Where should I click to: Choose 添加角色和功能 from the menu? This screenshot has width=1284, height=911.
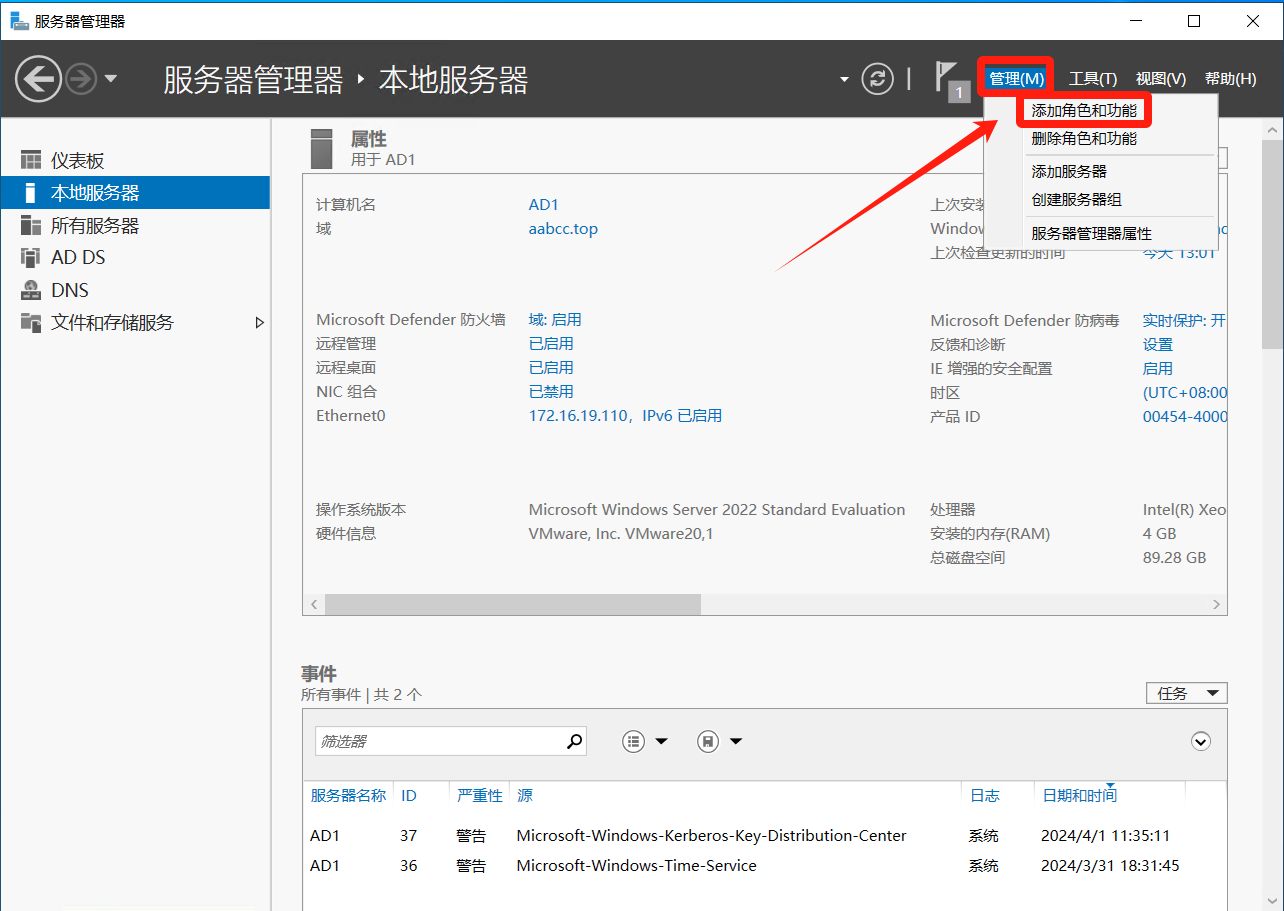click(1084, 110)
